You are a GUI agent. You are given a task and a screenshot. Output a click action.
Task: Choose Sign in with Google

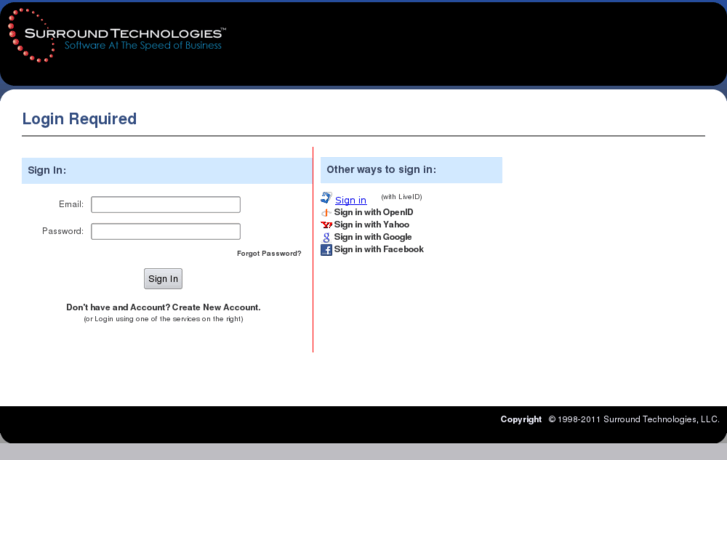pyautogui.click(x=373, y=237)
